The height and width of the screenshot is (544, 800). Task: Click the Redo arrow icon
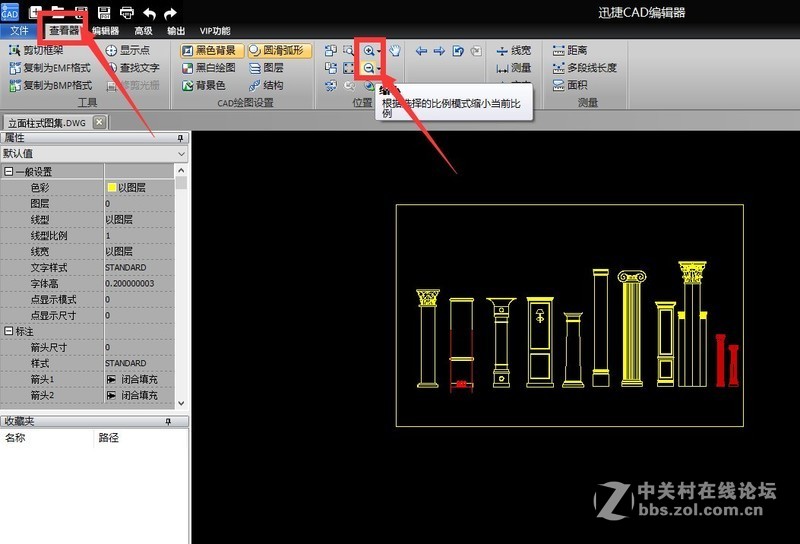point(170,13)
